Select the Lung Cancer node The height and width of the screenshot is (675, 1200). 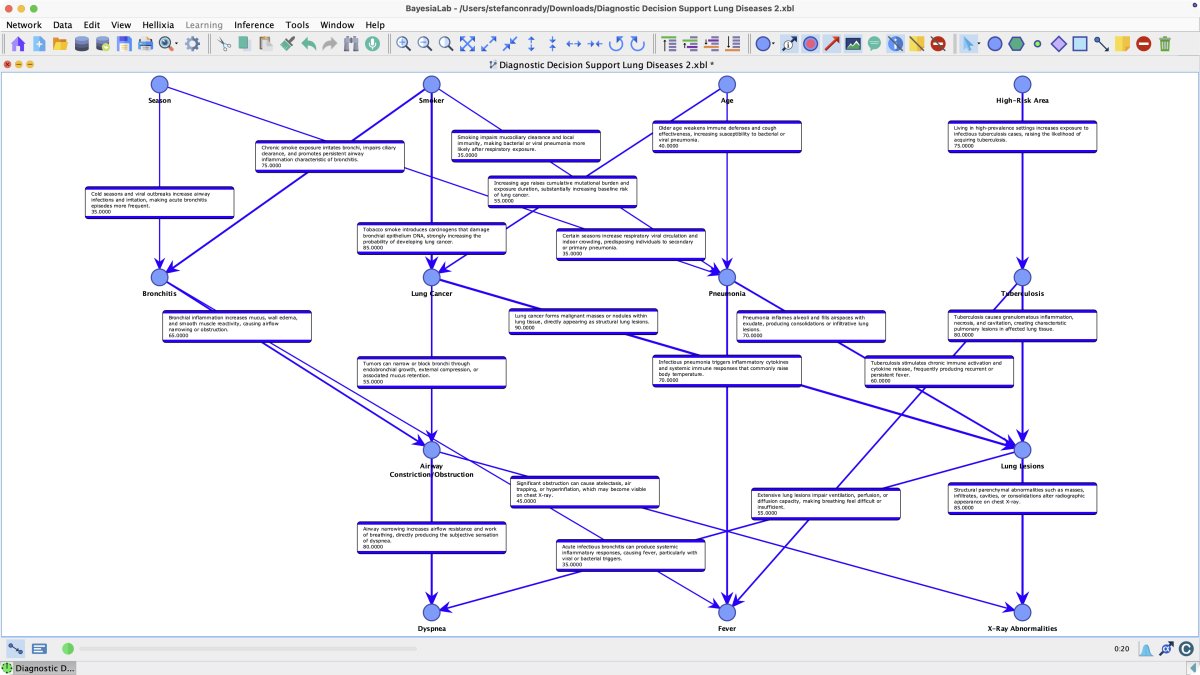(431, 277)
